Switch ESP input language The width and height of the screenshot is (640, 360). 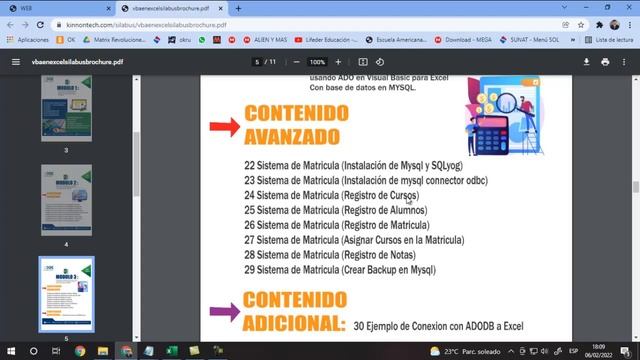[573, 351]
